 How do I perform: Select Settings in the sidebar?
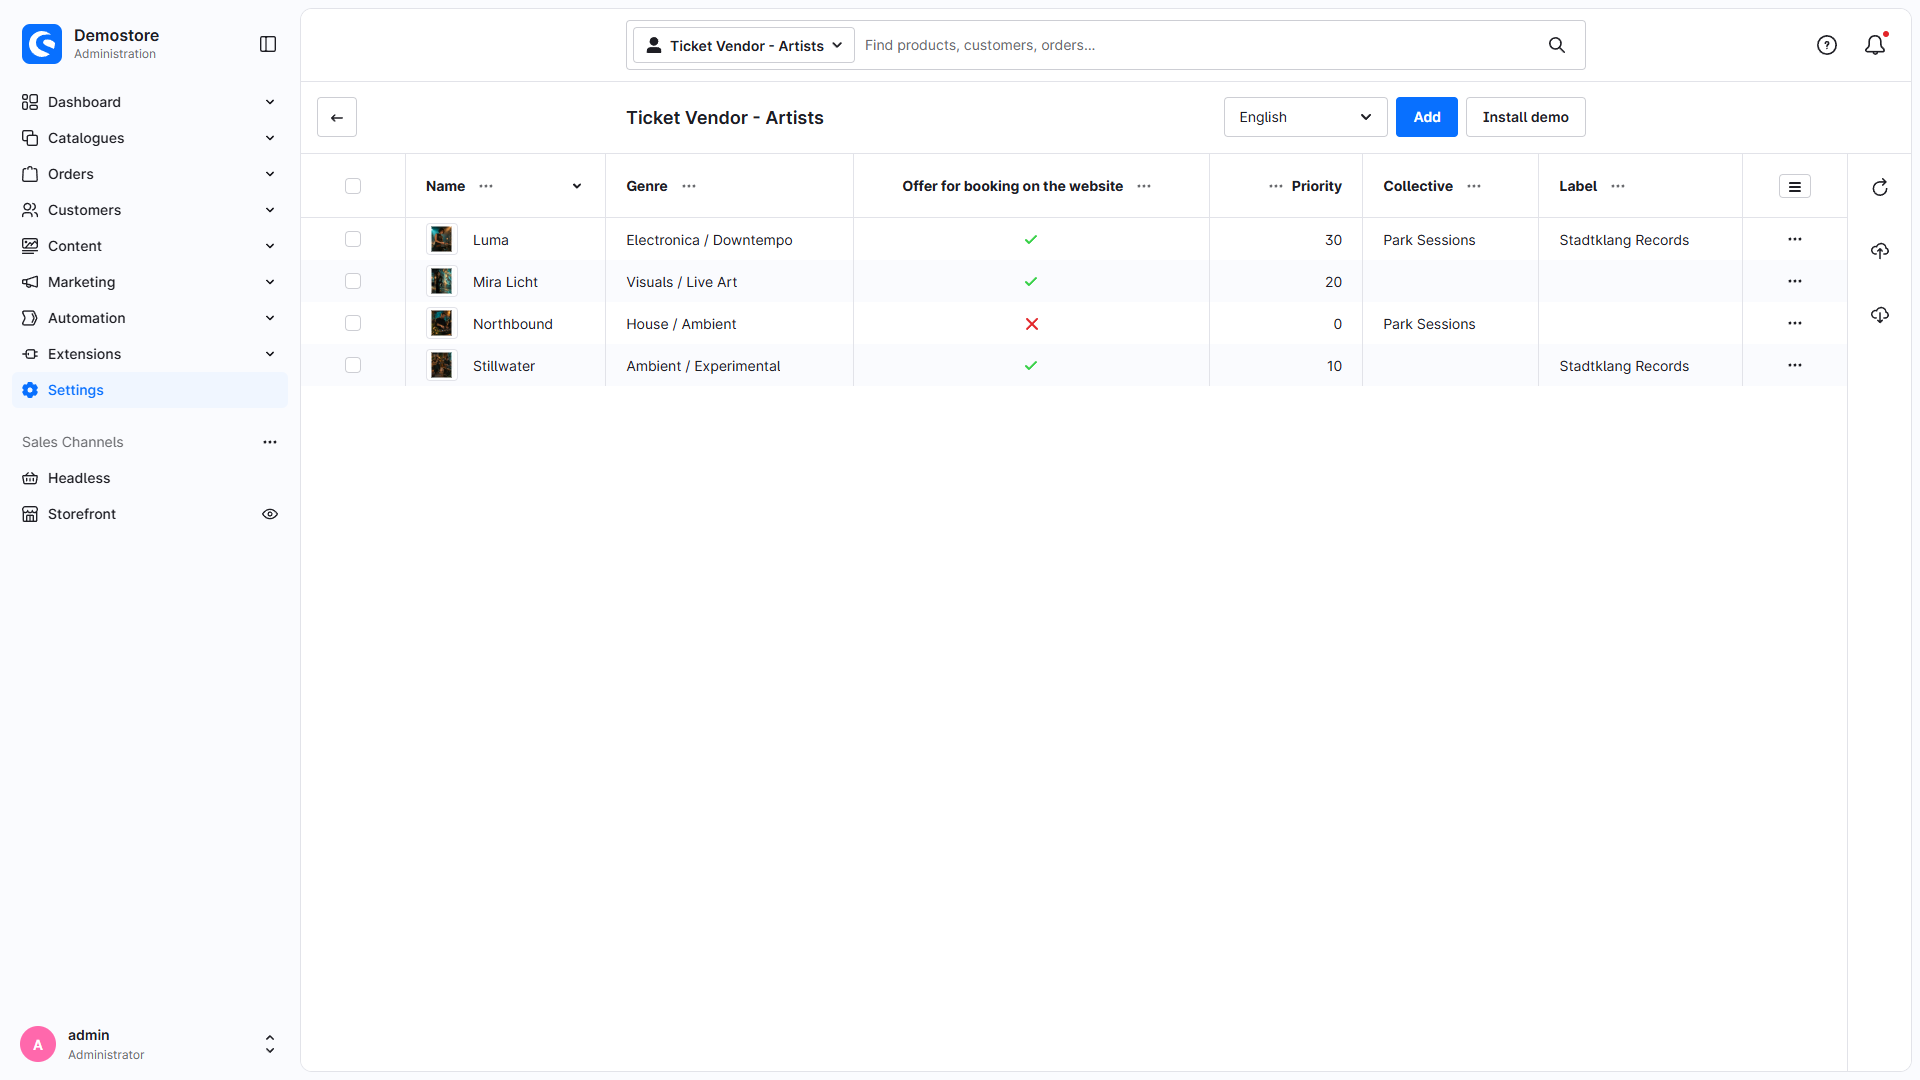tap(150, 390)
